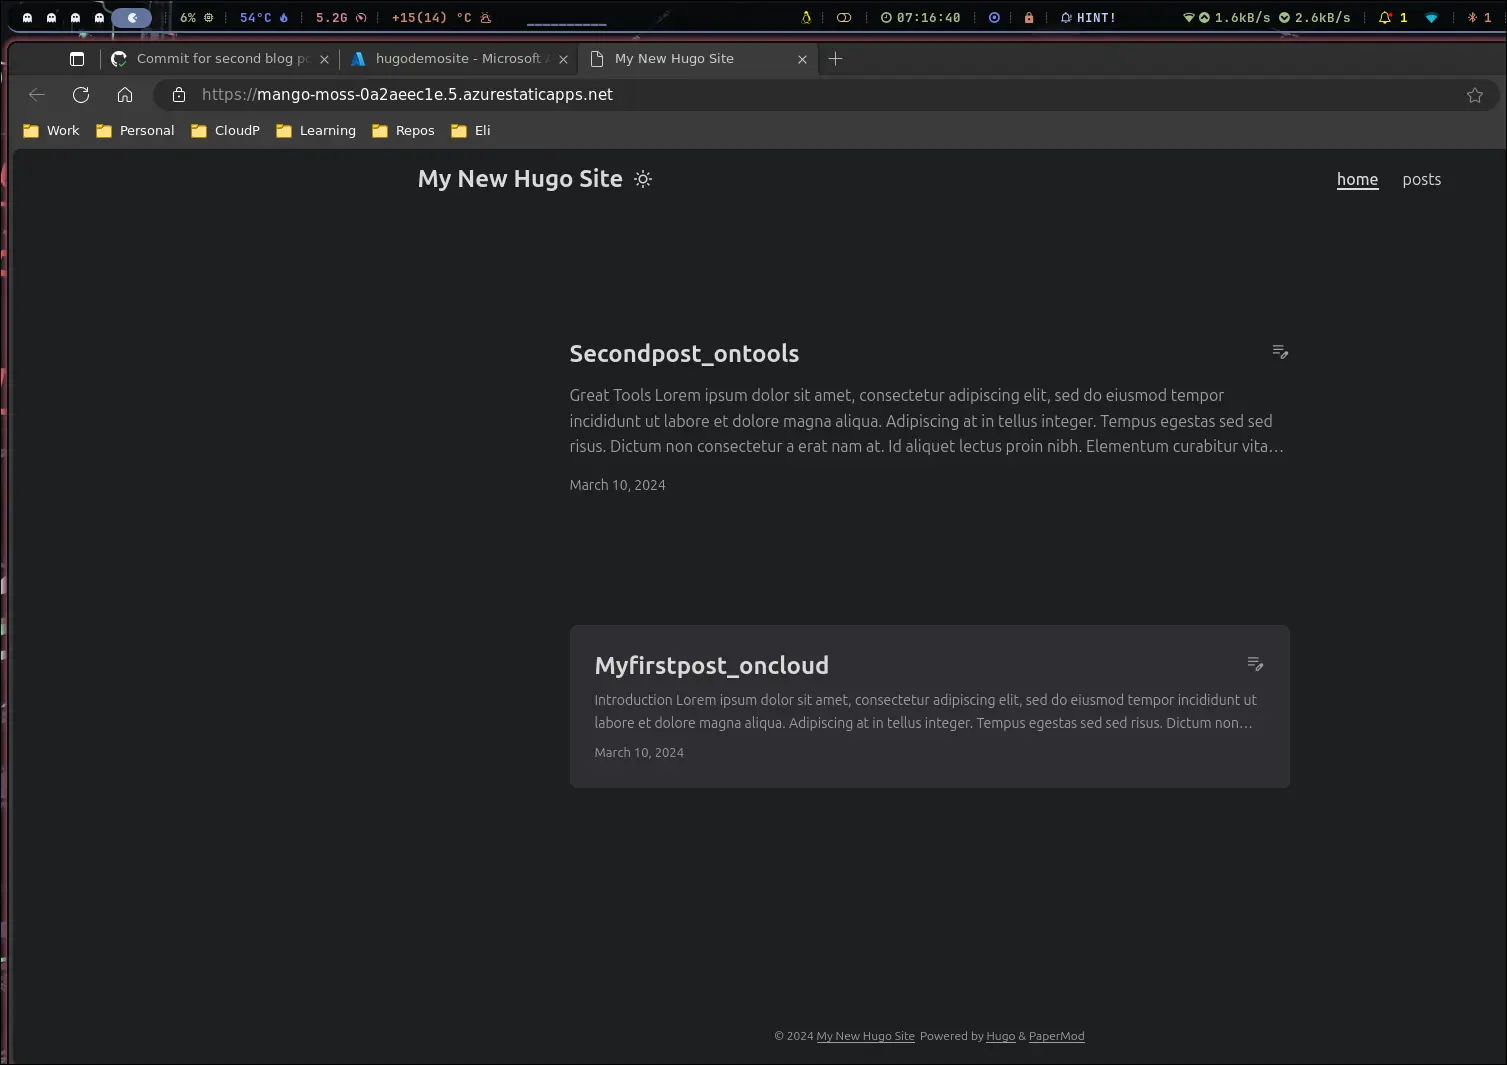Click the edit icon beside Secondpost_ontools
Image resolution: width=1507 pixels, height=1065 pixels.
(1279, 351)
